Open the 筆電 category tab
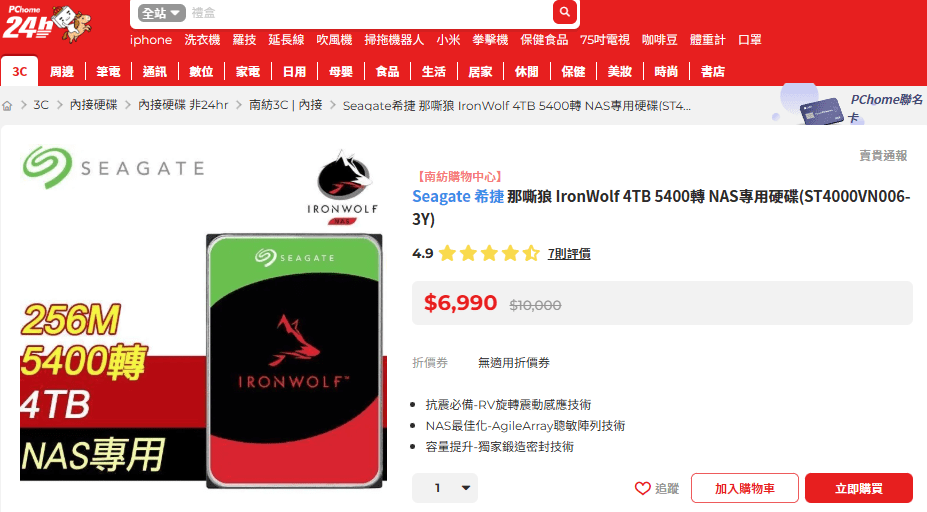This screenshot has height=512, width=927. [108, 72]
